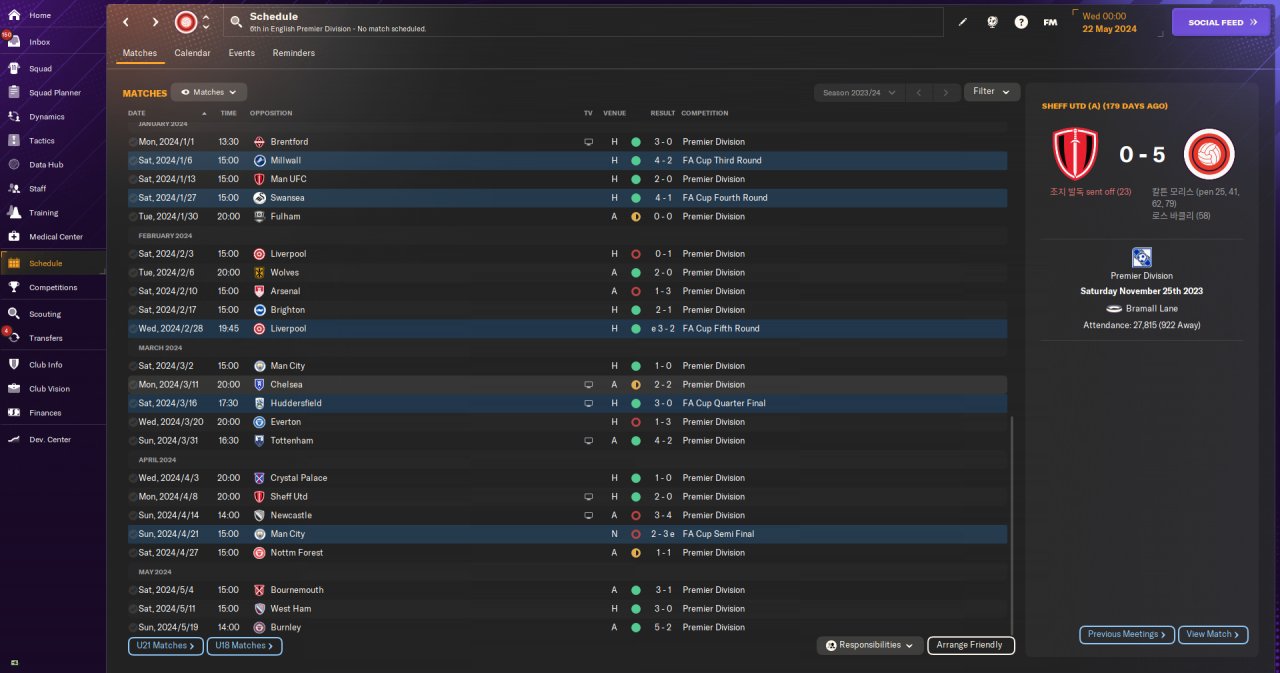Switch to the Calendar tab
1280x673 pixels.
tap(192, 53)
